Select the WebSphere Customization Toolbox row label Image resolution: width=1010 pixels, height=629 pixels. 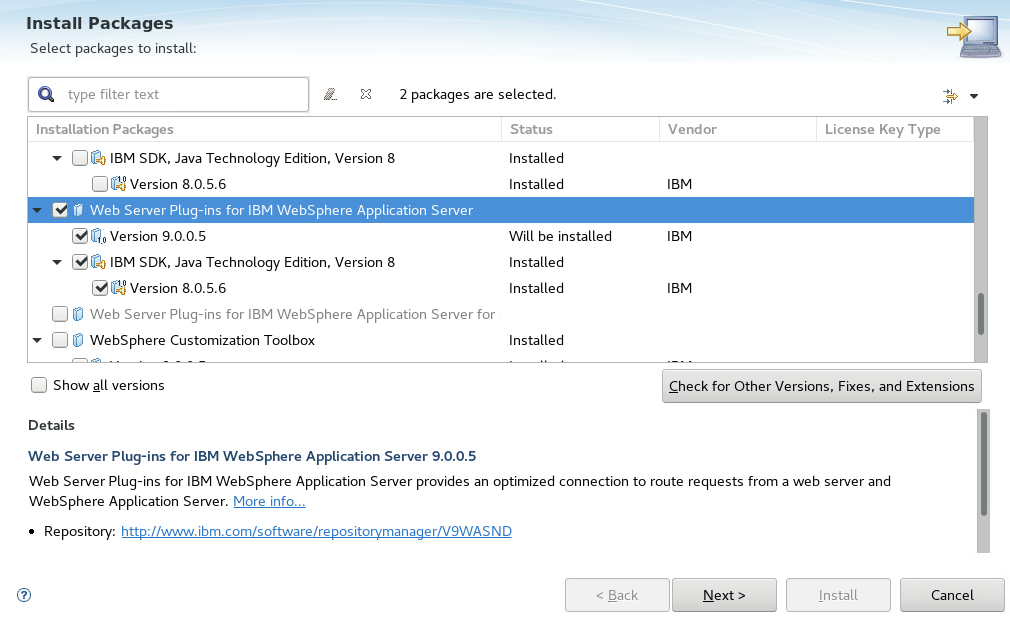click(202, 340)
